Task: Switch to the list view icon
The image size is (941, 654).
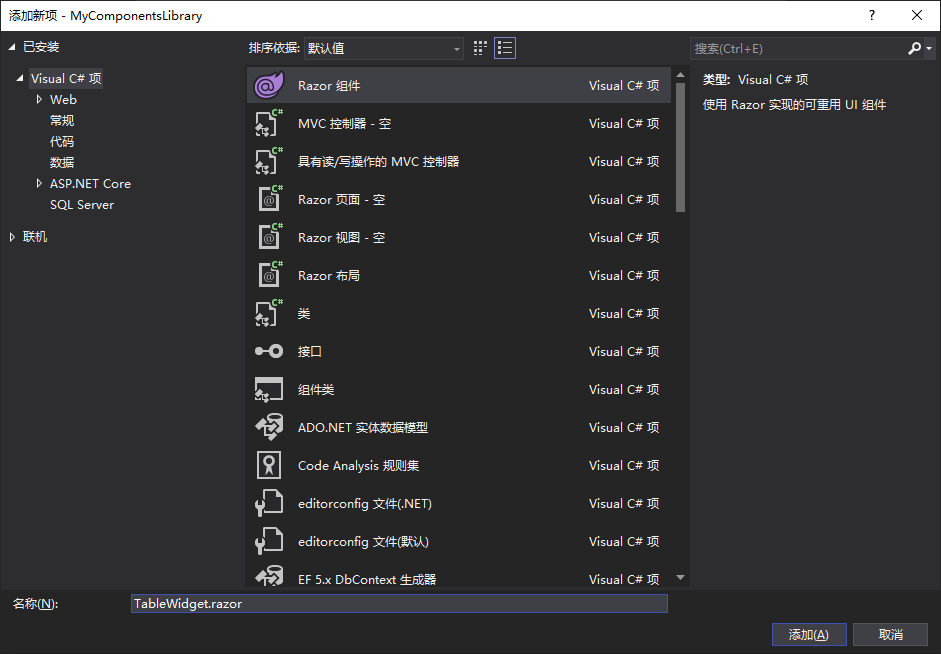Action: 505,48
